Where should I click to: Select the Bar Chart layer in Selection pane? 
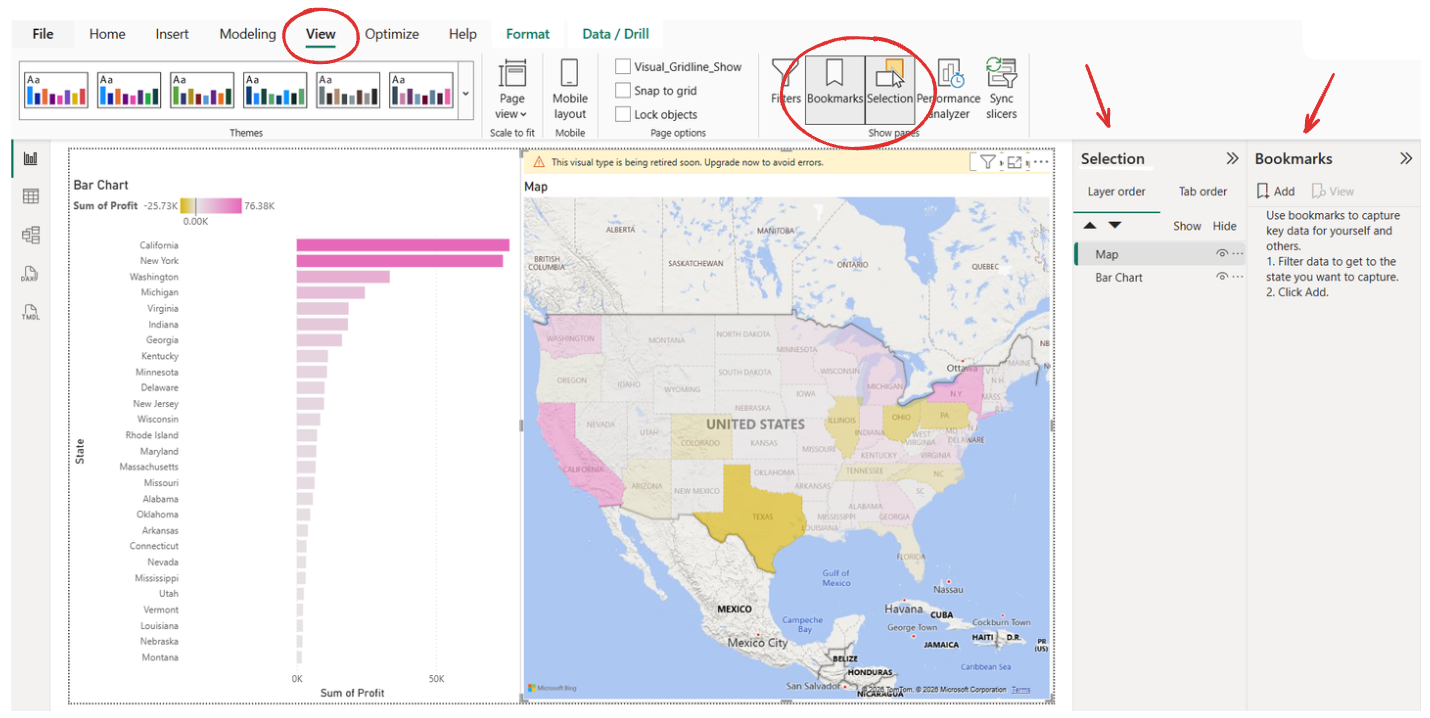point(1160,277)
